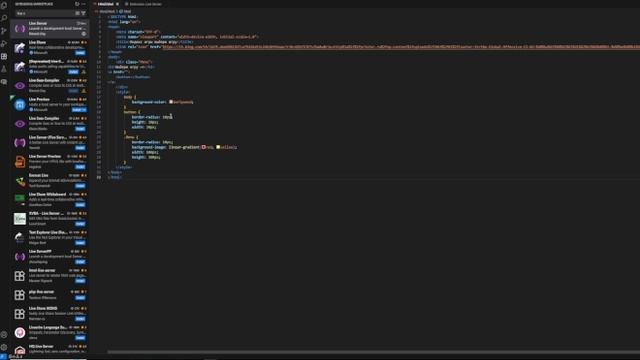Open the Run and Debug view
The image size is (640, 360).
pyautogui.click(x=4, y=43)
